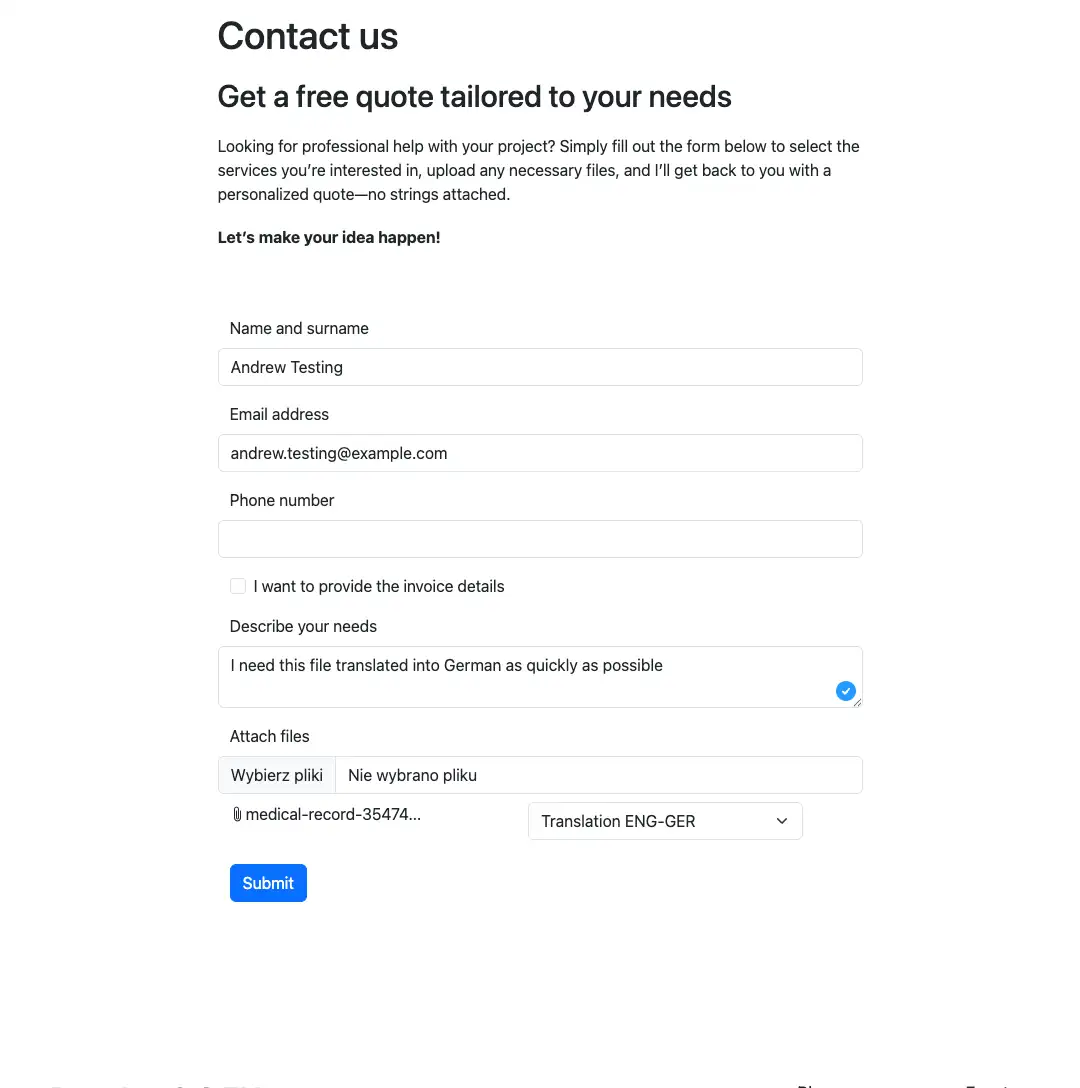Screen dimensions: 1080x1088
Task: Click the Submit button
Action: coord(268,883)
